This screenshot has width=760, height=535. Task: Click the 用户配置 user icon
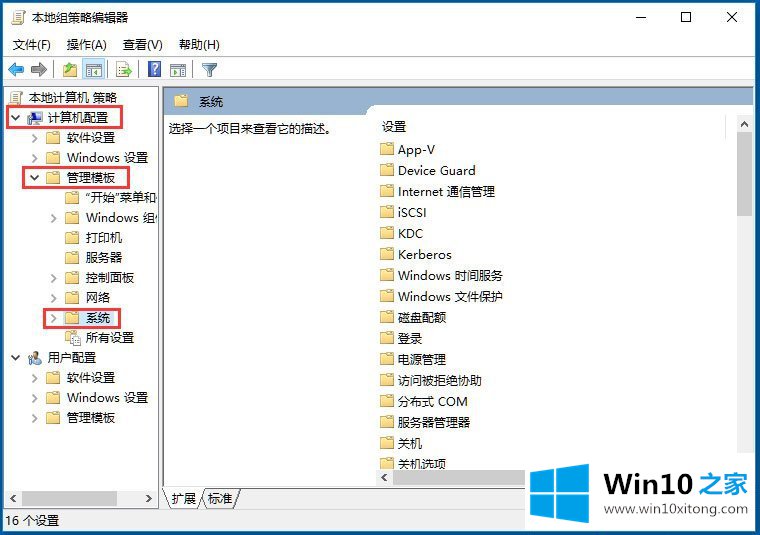(34, 358)
